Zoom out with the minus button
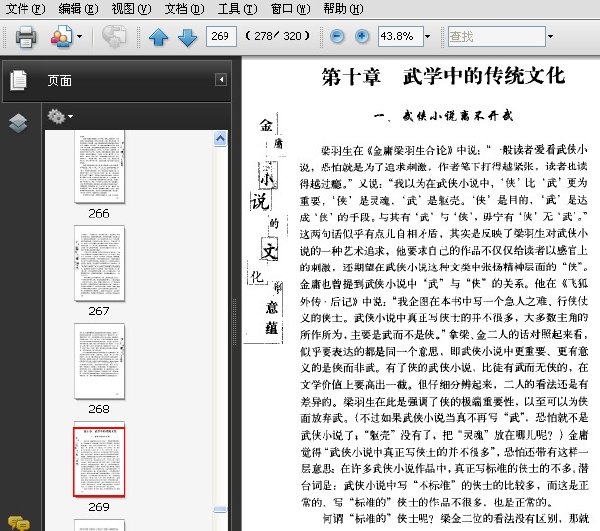 (x=337, y=36)
